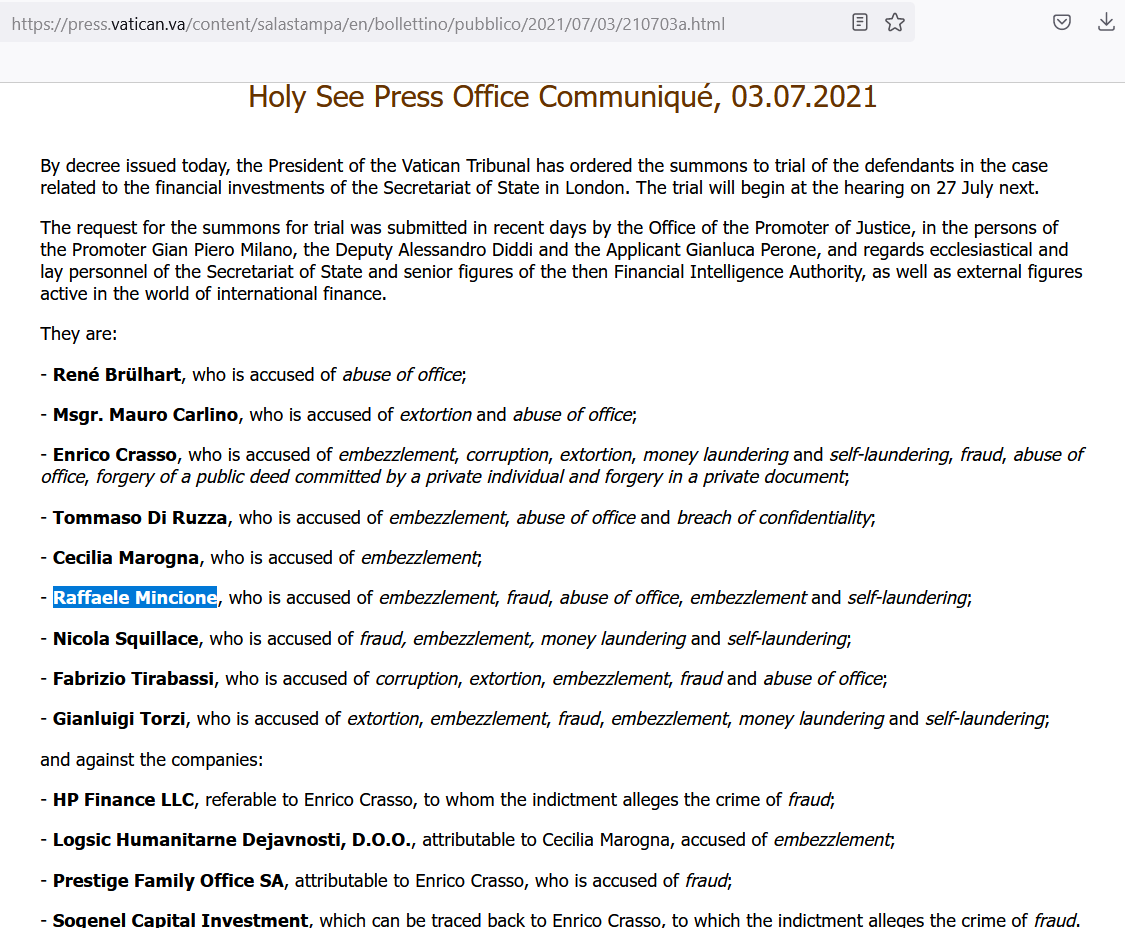1125x928 pixels.
Task: Click 'self-laundering' in Mincione line
Action: point(907,598)
